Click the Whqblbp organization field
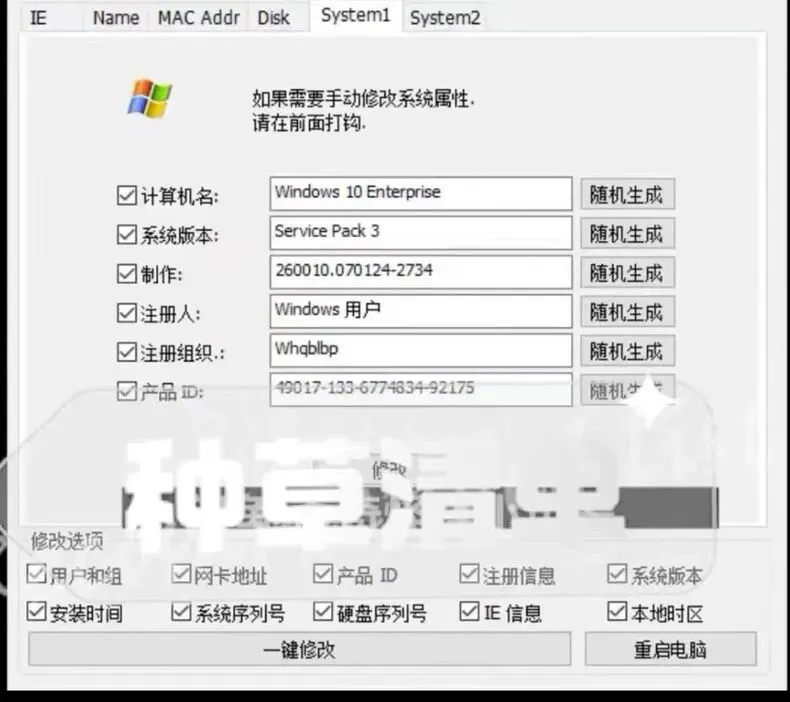Screen dimensions: 790x702 (421, 350)
